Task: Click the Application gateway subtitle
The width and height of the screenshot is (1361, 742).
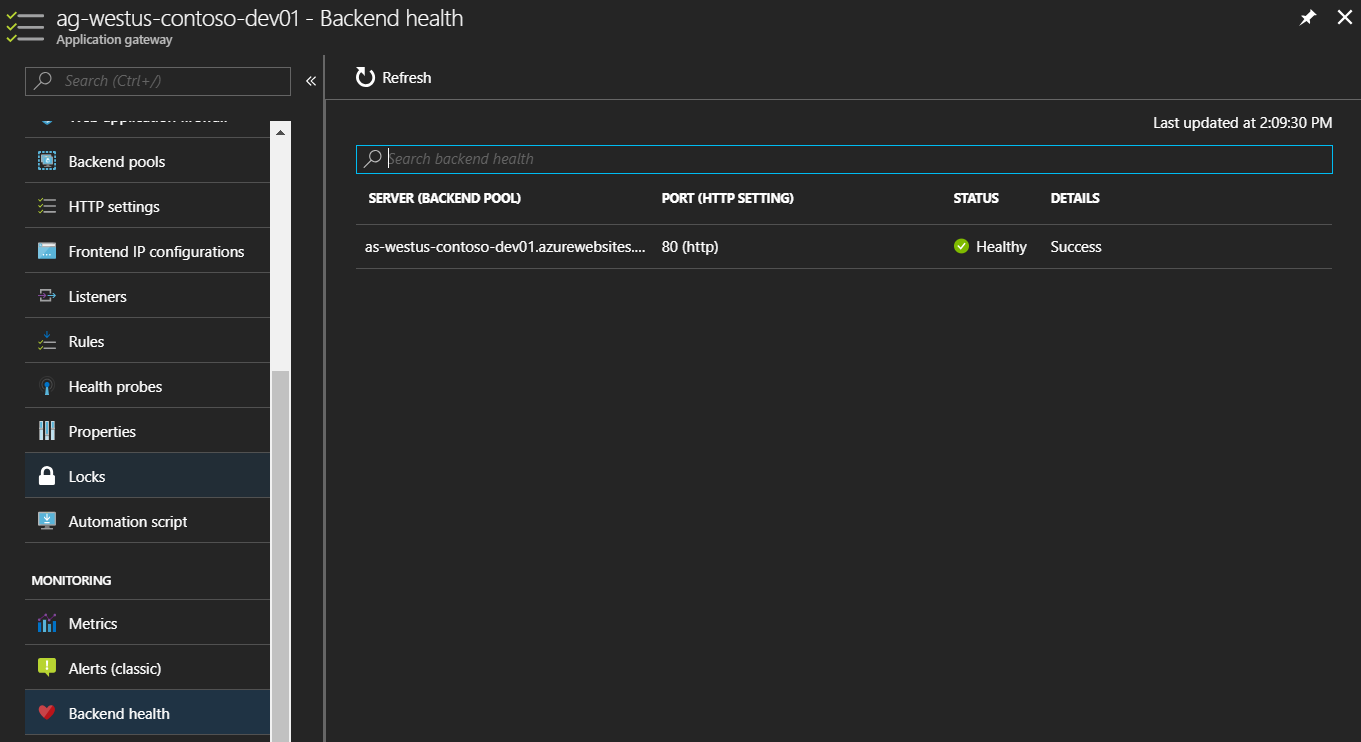Action: (x=114, y=40)
